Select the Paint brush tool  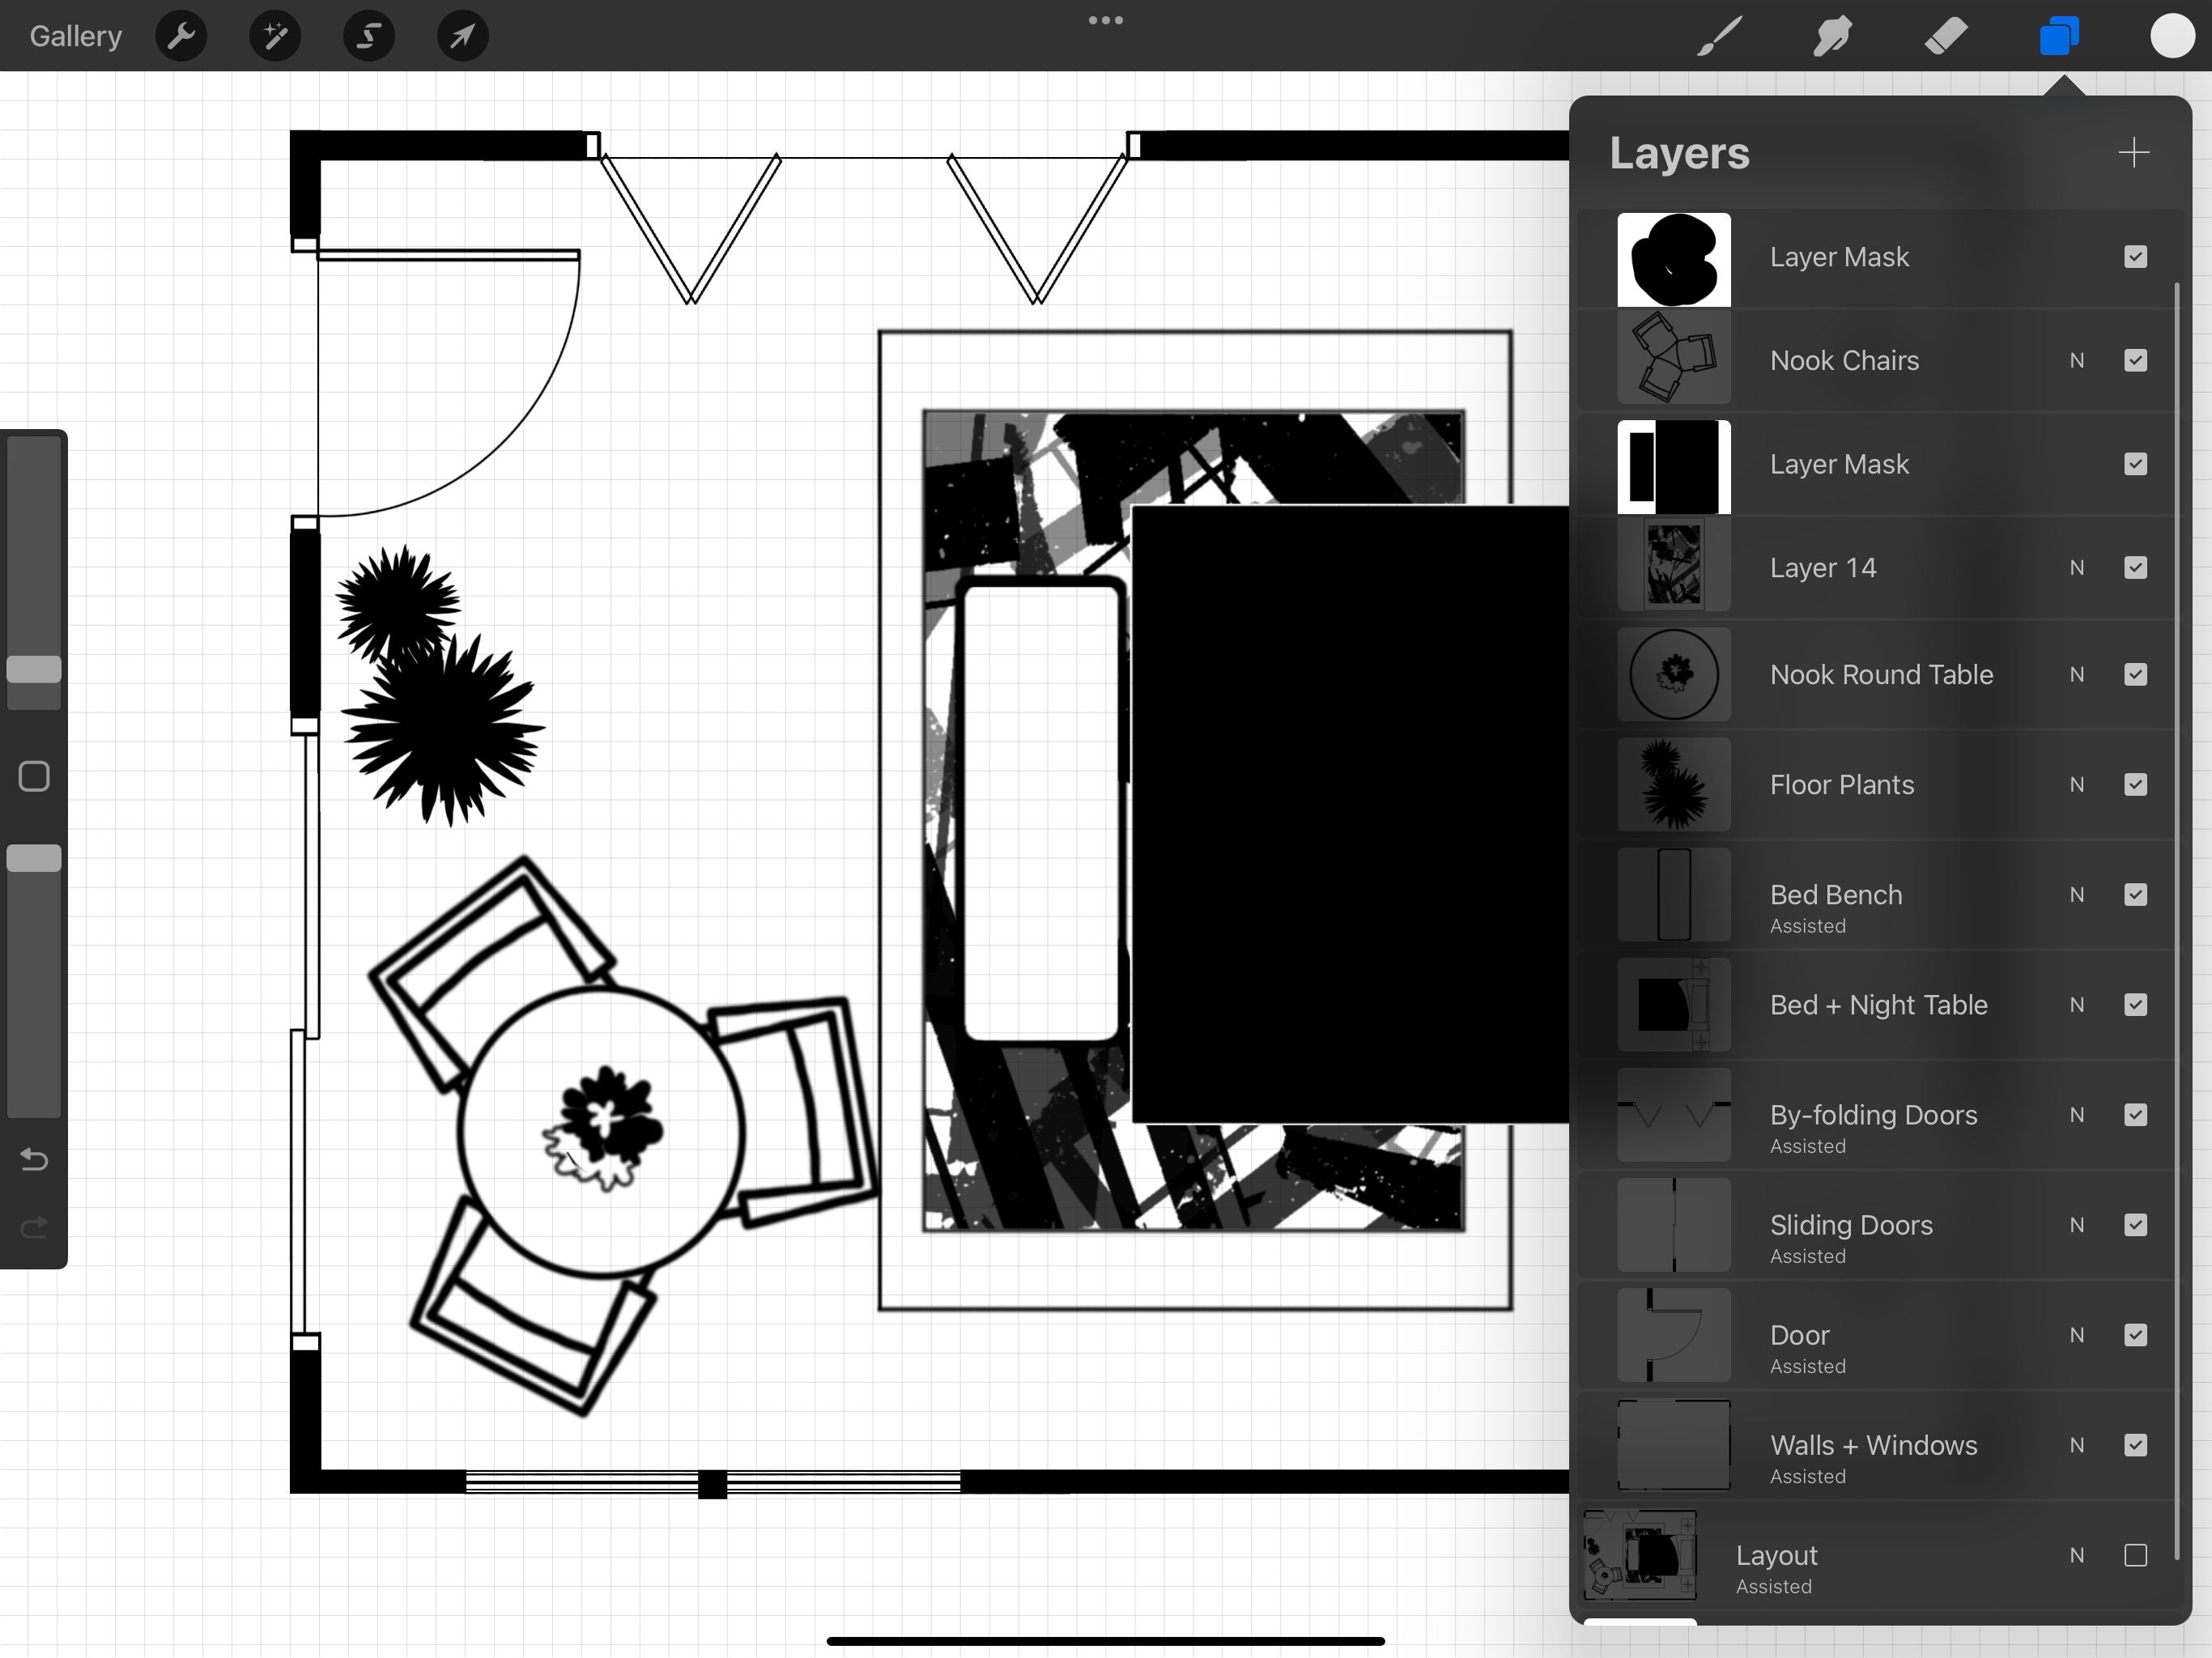[x=1718, y=36]
